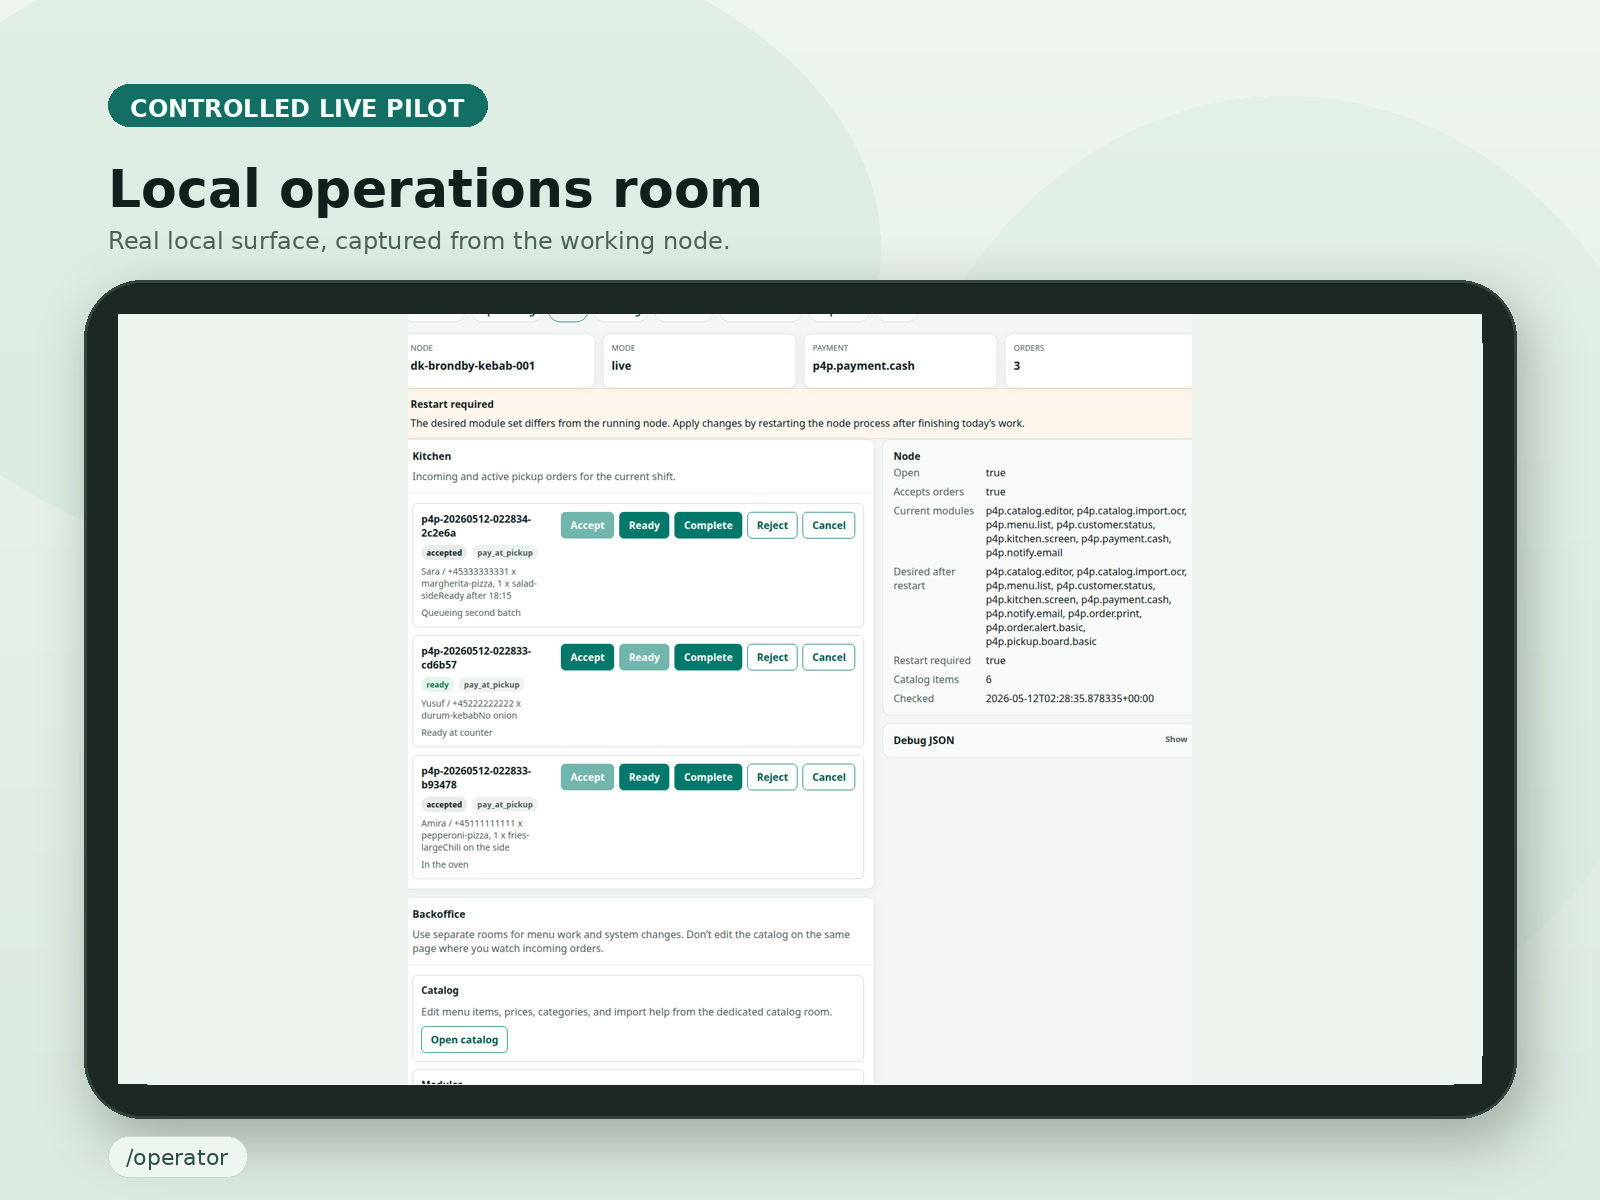Click Ready on order cd6b57
The height and width of the screenshot is (1200, 1600).
[x=644, y=657]
